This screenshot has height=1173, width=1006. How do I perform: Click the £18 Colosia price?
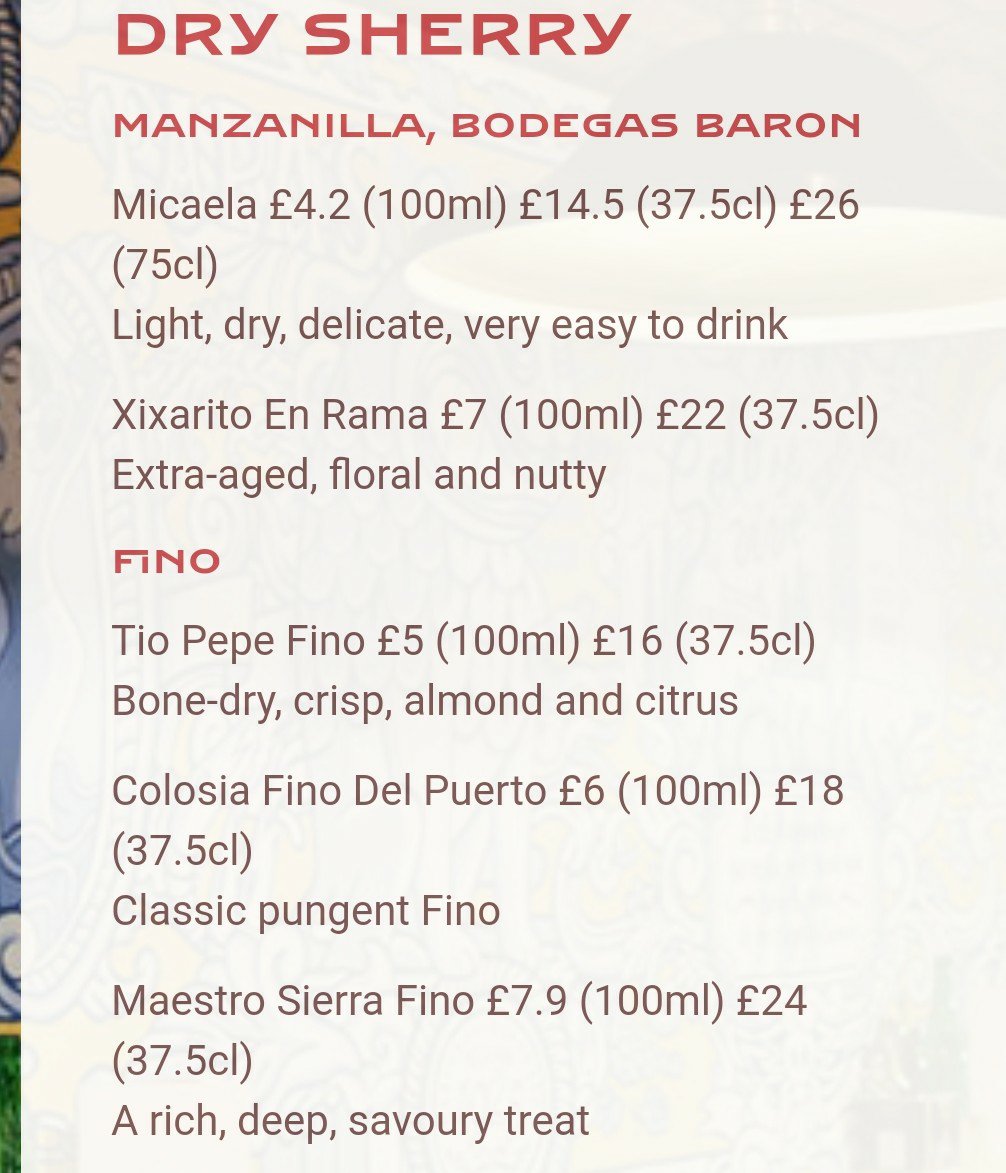[x=810, y=791]
